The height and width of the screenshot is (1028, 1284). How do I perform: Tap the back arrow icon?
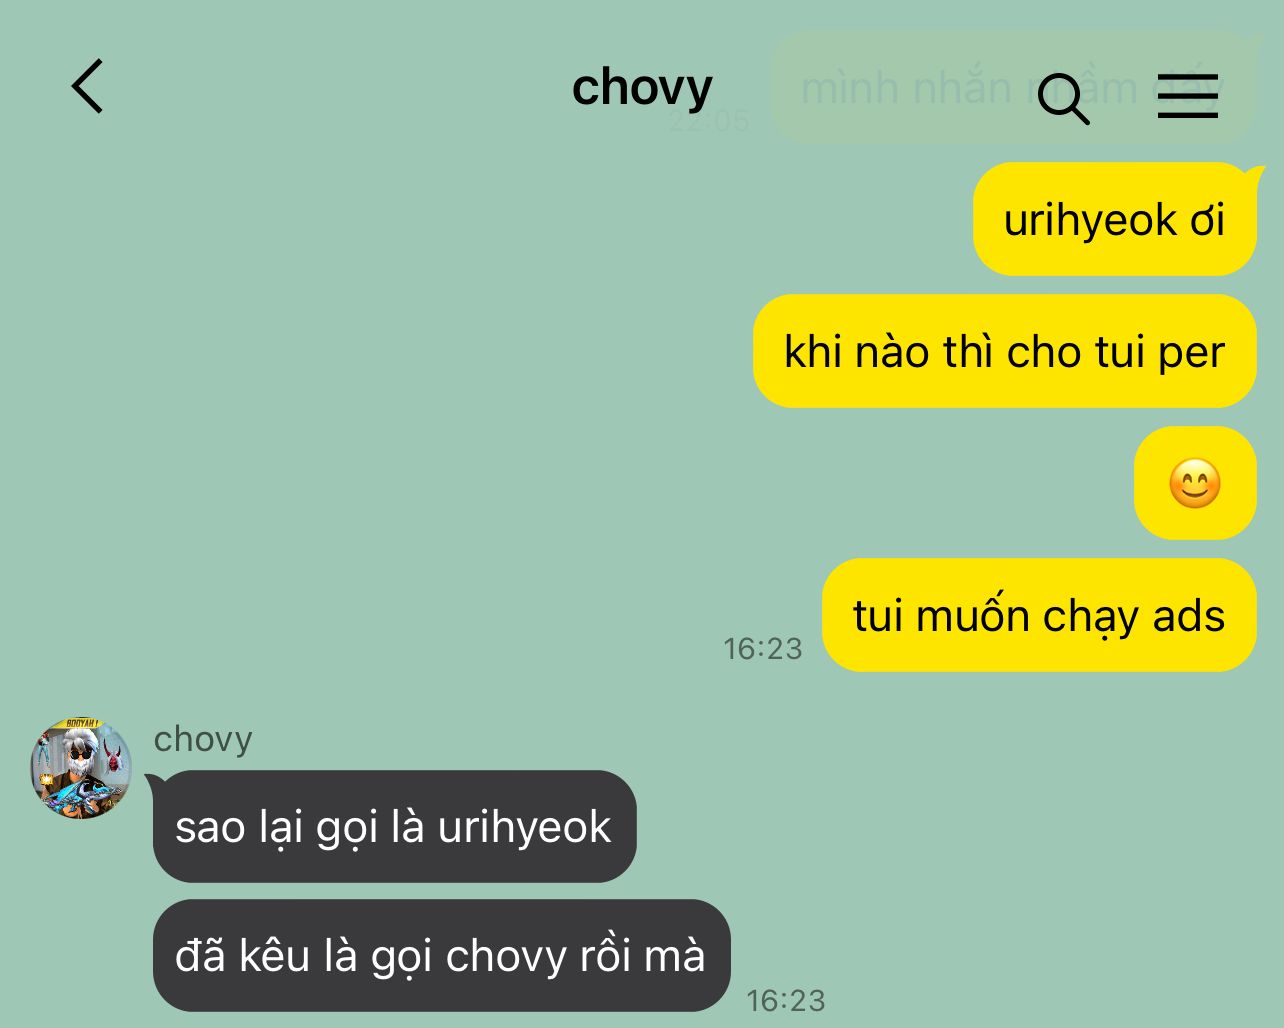[87, 86]
